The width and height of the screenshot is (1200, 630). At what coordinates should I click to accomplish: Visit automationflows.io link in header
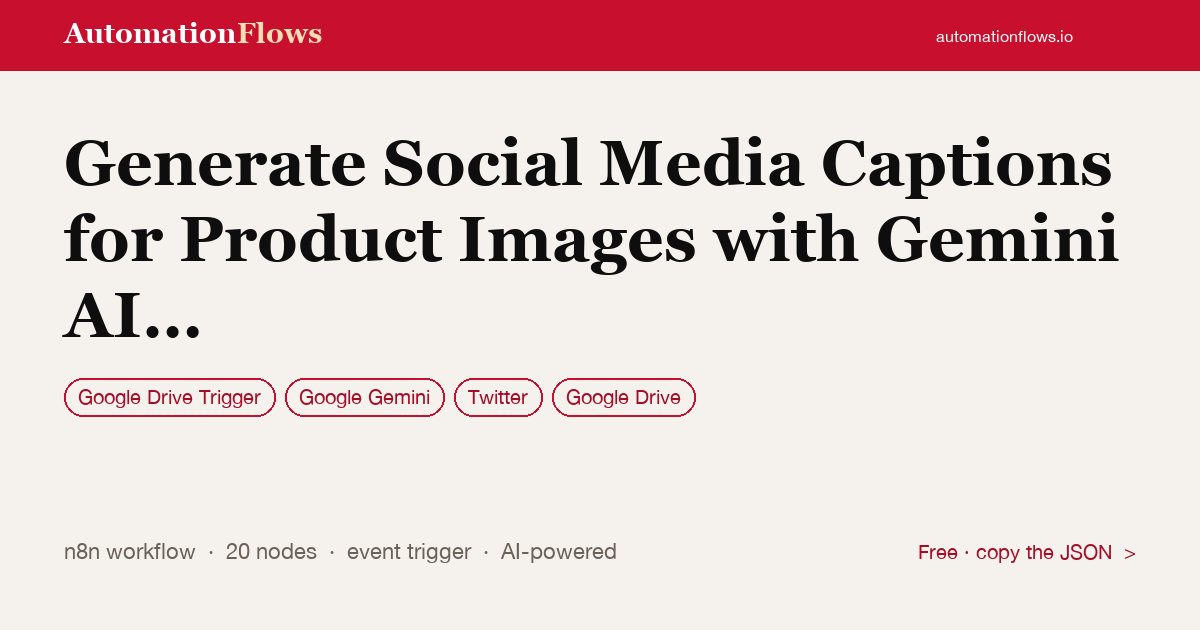pos(1004,36)
